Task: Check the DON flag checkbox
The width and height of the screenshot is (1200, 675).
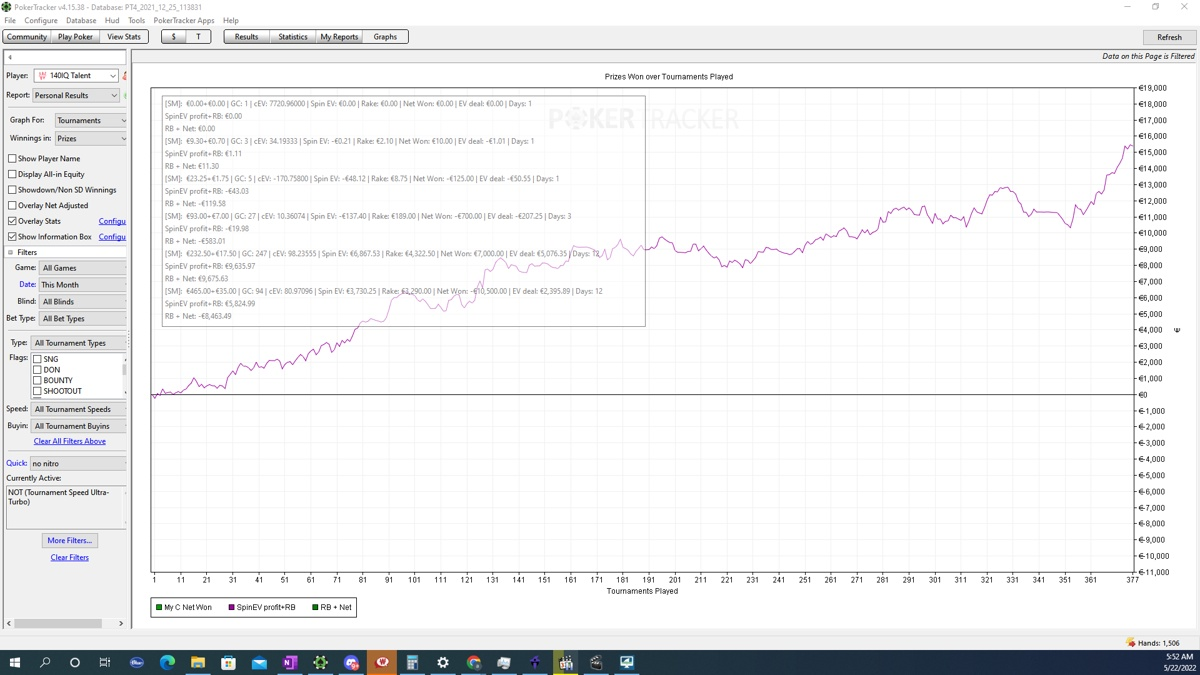Action: click(x=37, y=370)
